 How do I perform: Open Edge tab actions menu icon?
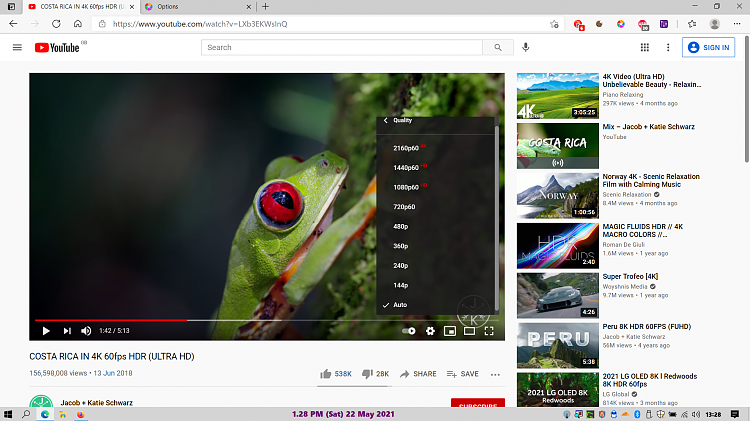(x=11, y=7)
